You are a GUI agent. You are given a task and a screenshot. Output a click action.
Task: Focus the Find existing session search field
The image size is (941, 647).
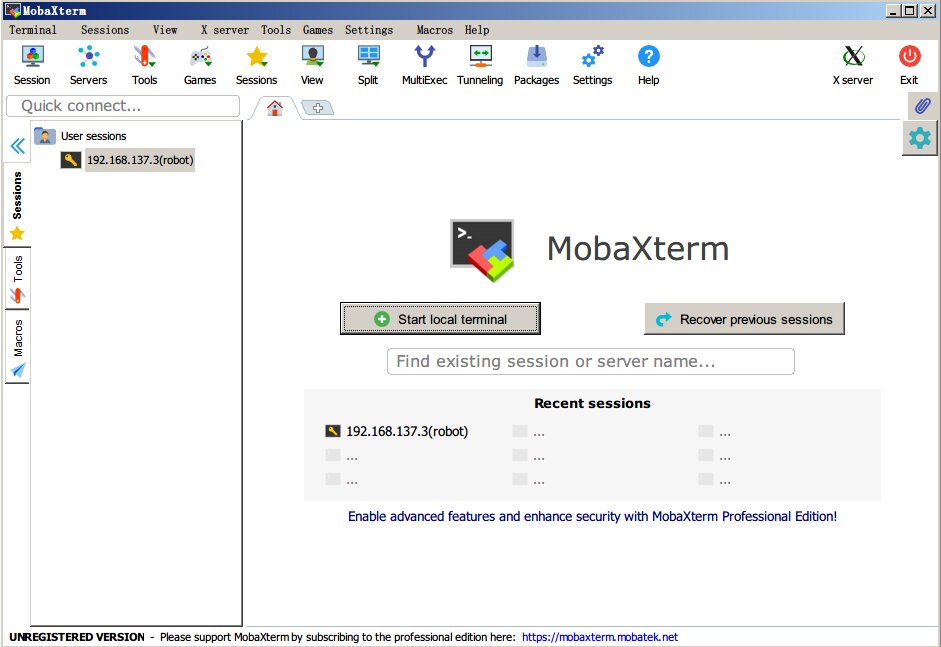click(x=591, y=361)
